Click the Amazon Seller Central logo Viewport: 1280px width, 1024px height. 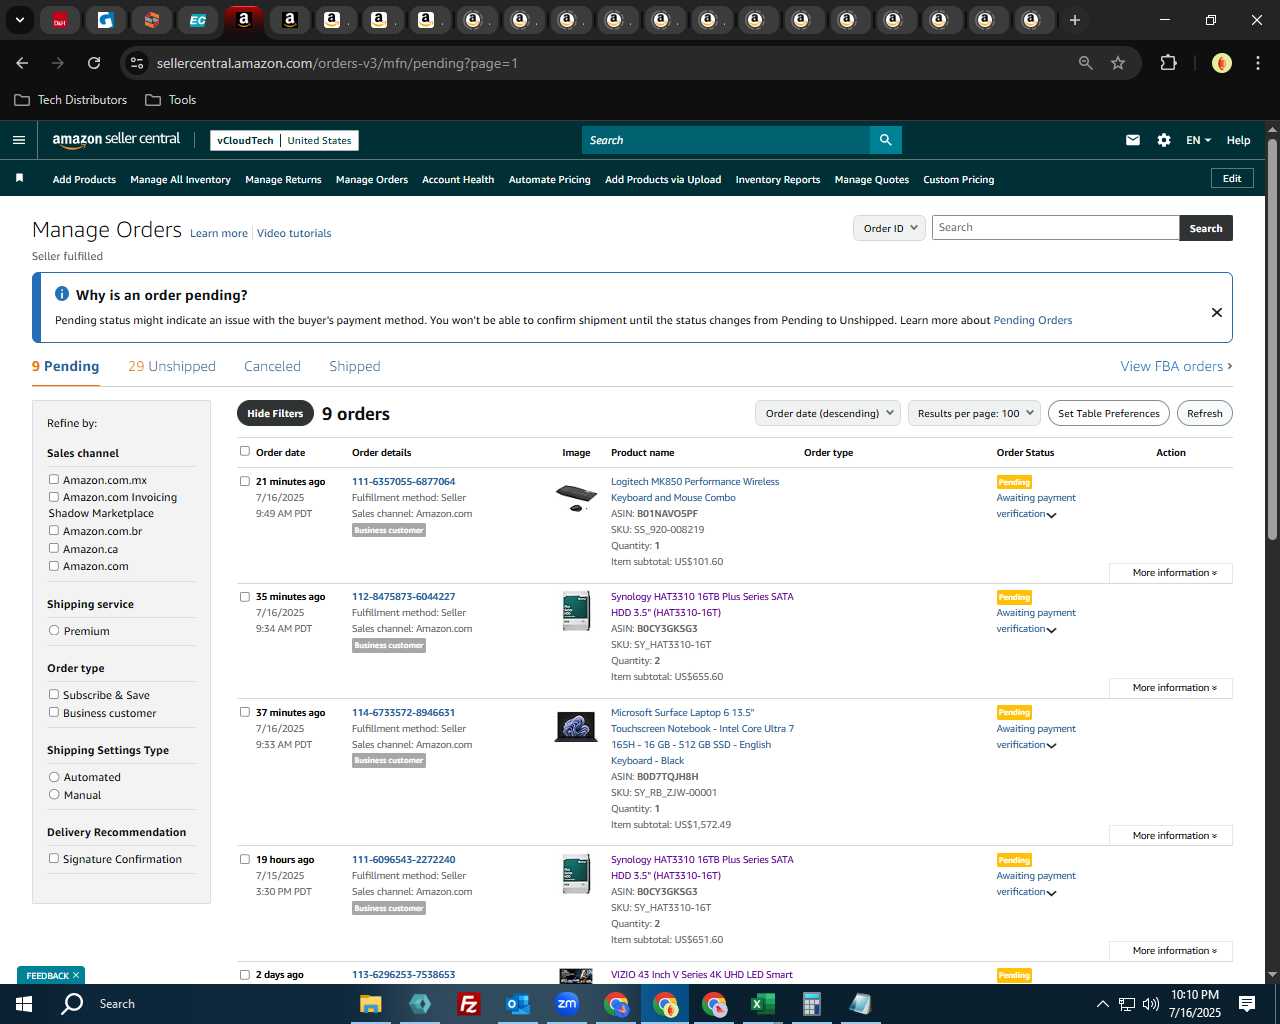coord(116,140)
